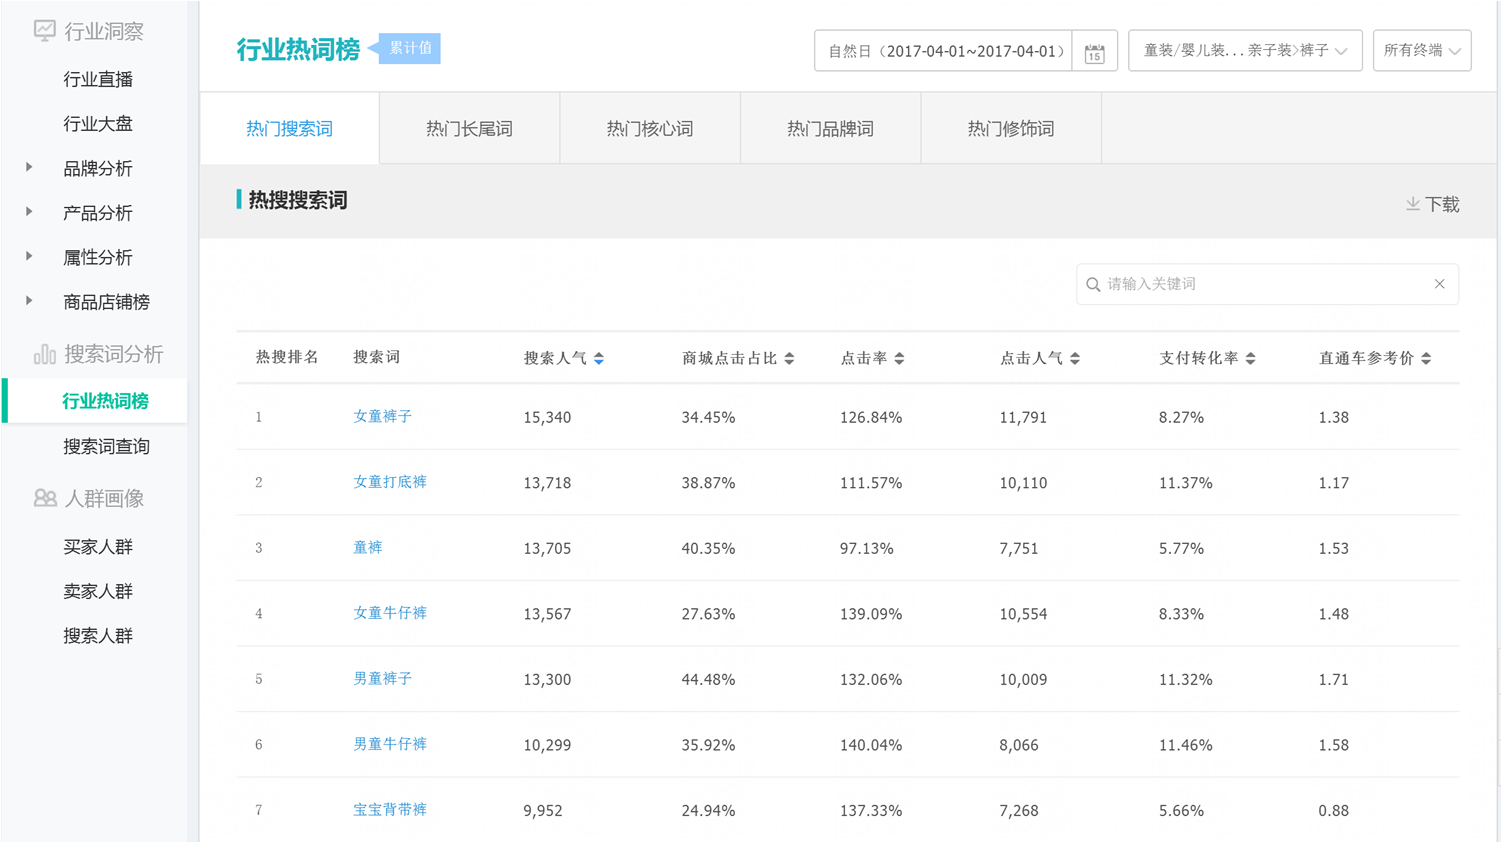Sort by 点击率 using its sort arrows
The width and height of the screenshot is (1502, 843).
coord(899,358)
